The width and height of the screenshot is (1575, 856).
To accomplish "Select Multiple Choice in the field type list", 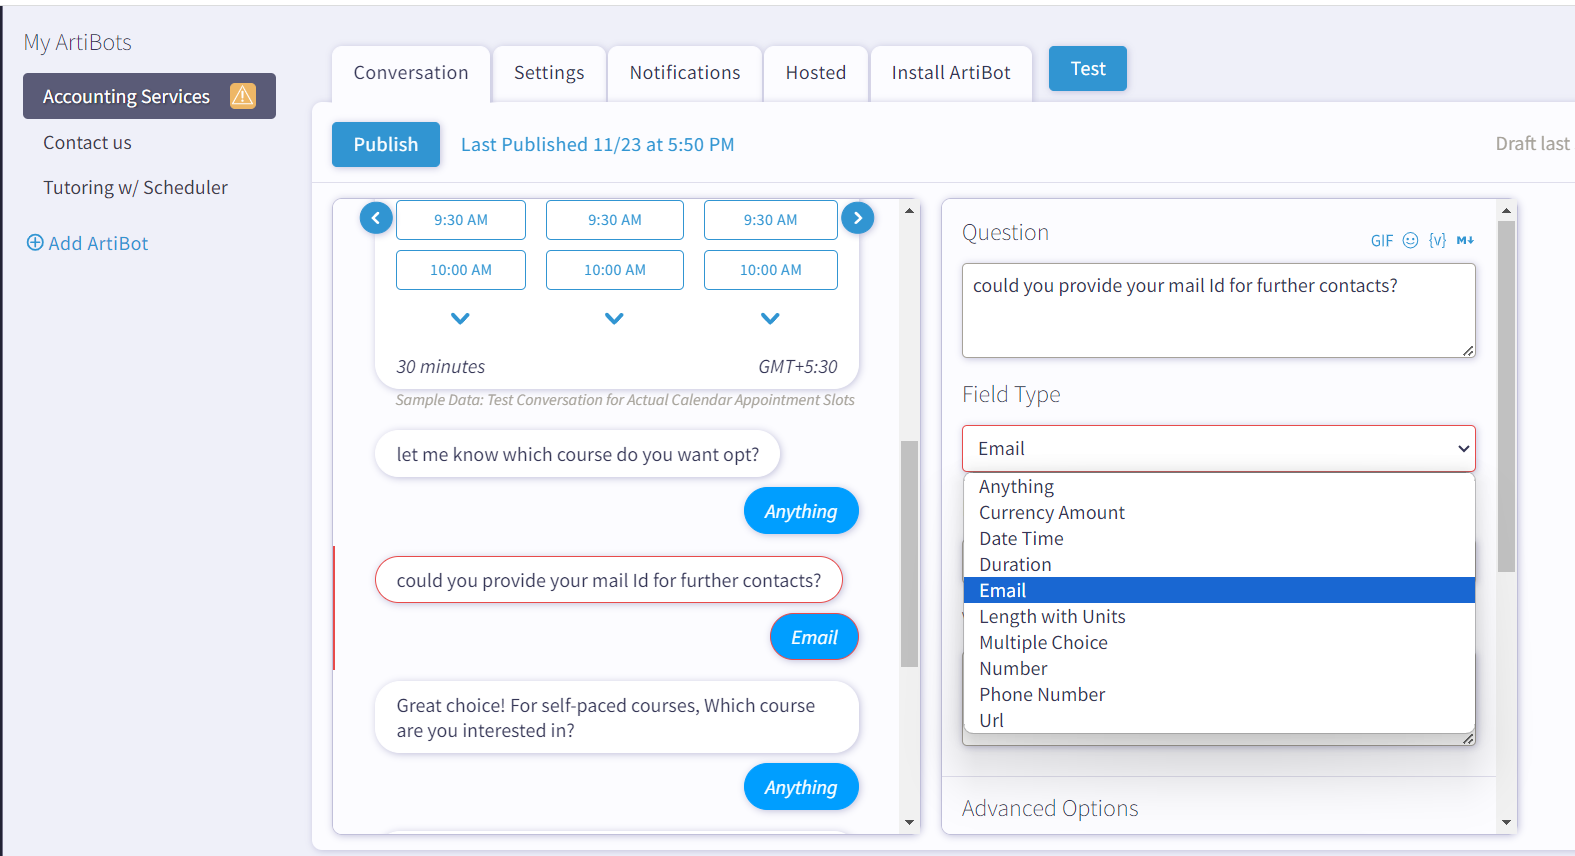I will tap(1043, 643).
